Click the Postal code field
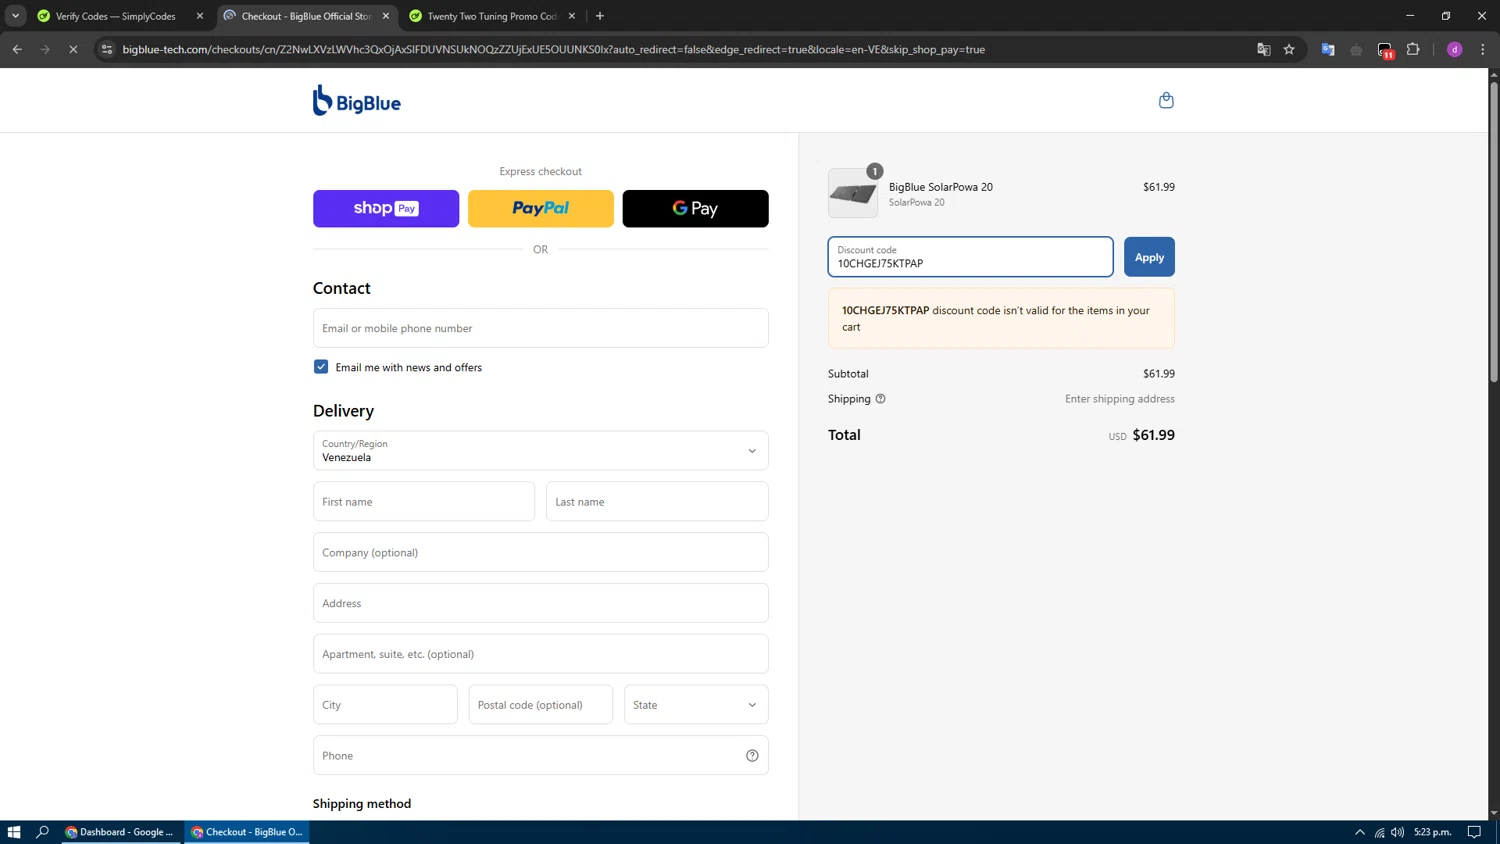 pos(540,705)
